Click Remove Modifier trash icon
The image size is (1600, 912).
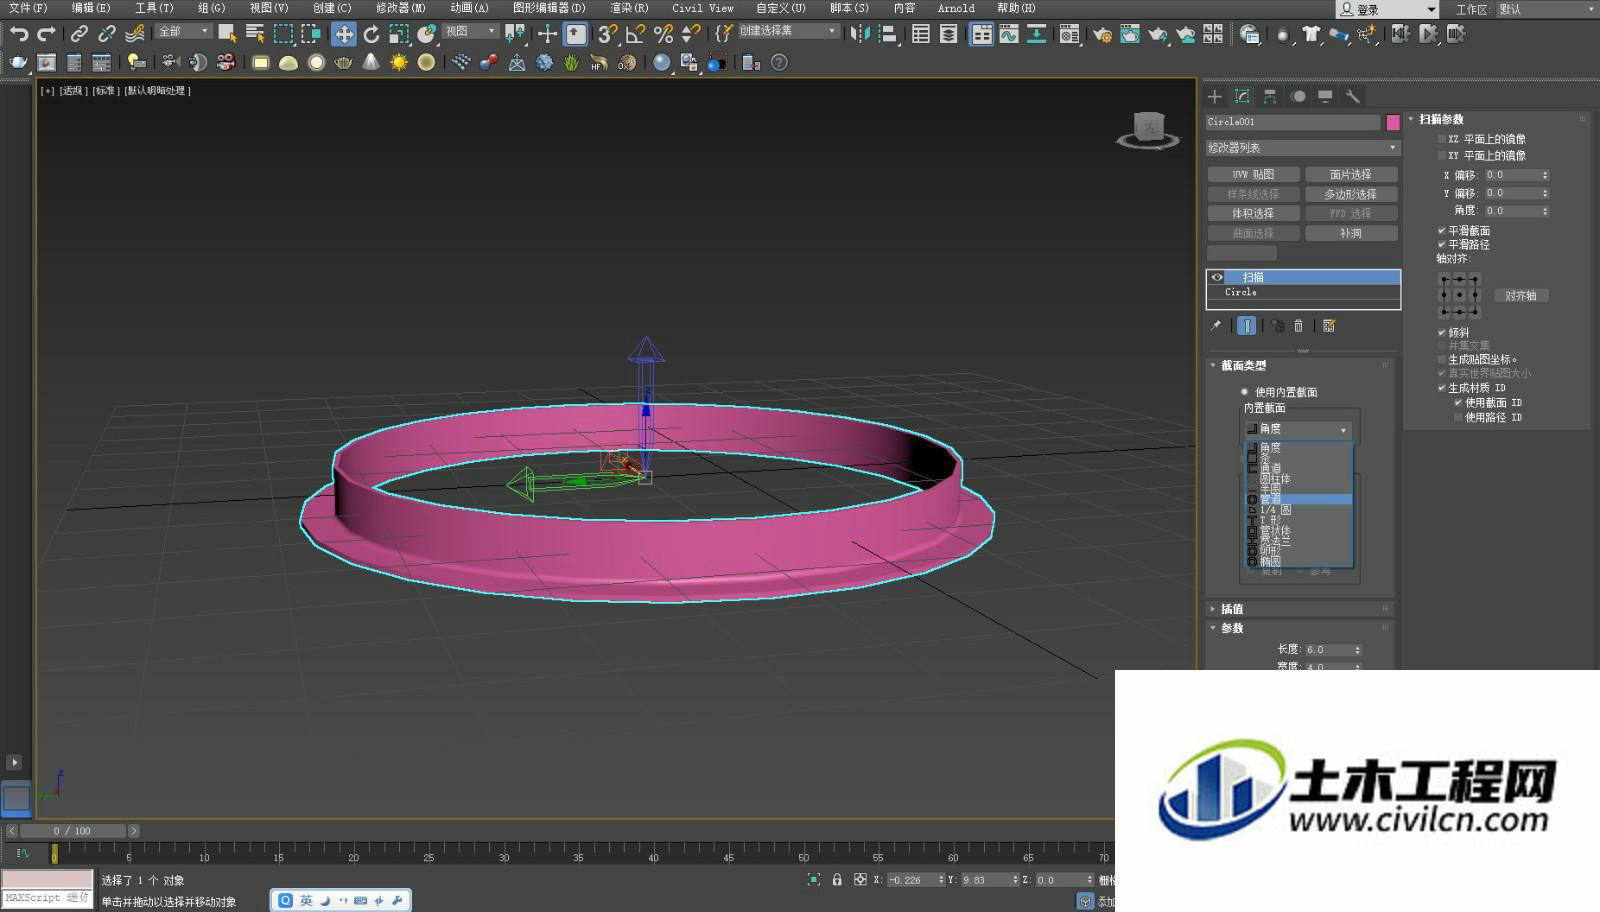click(x=1298, y=325)
